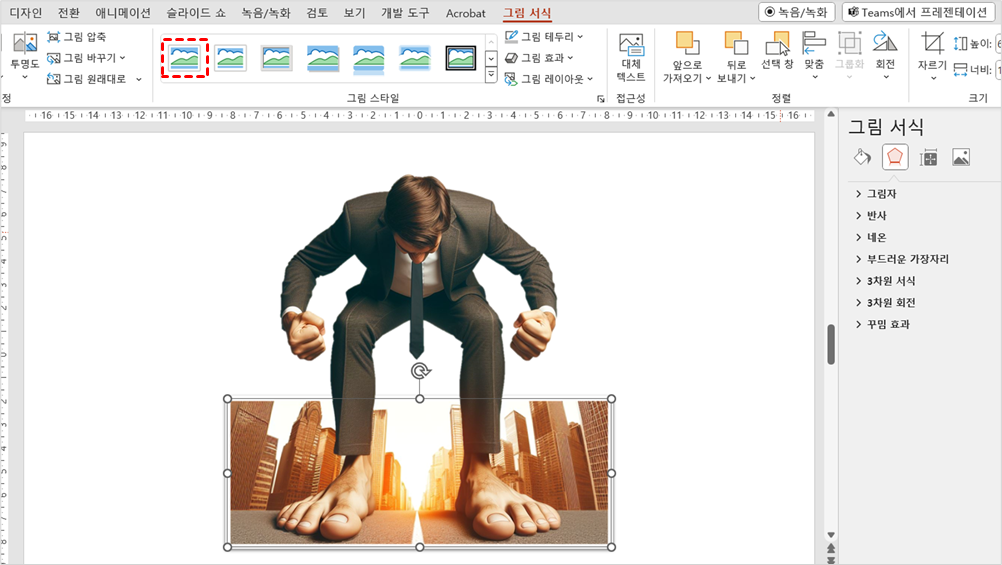Open the 그림 스타일 dialog launcher
Image resolution: width=1002 pixels, height=565 pixels.
click(601, 98)
